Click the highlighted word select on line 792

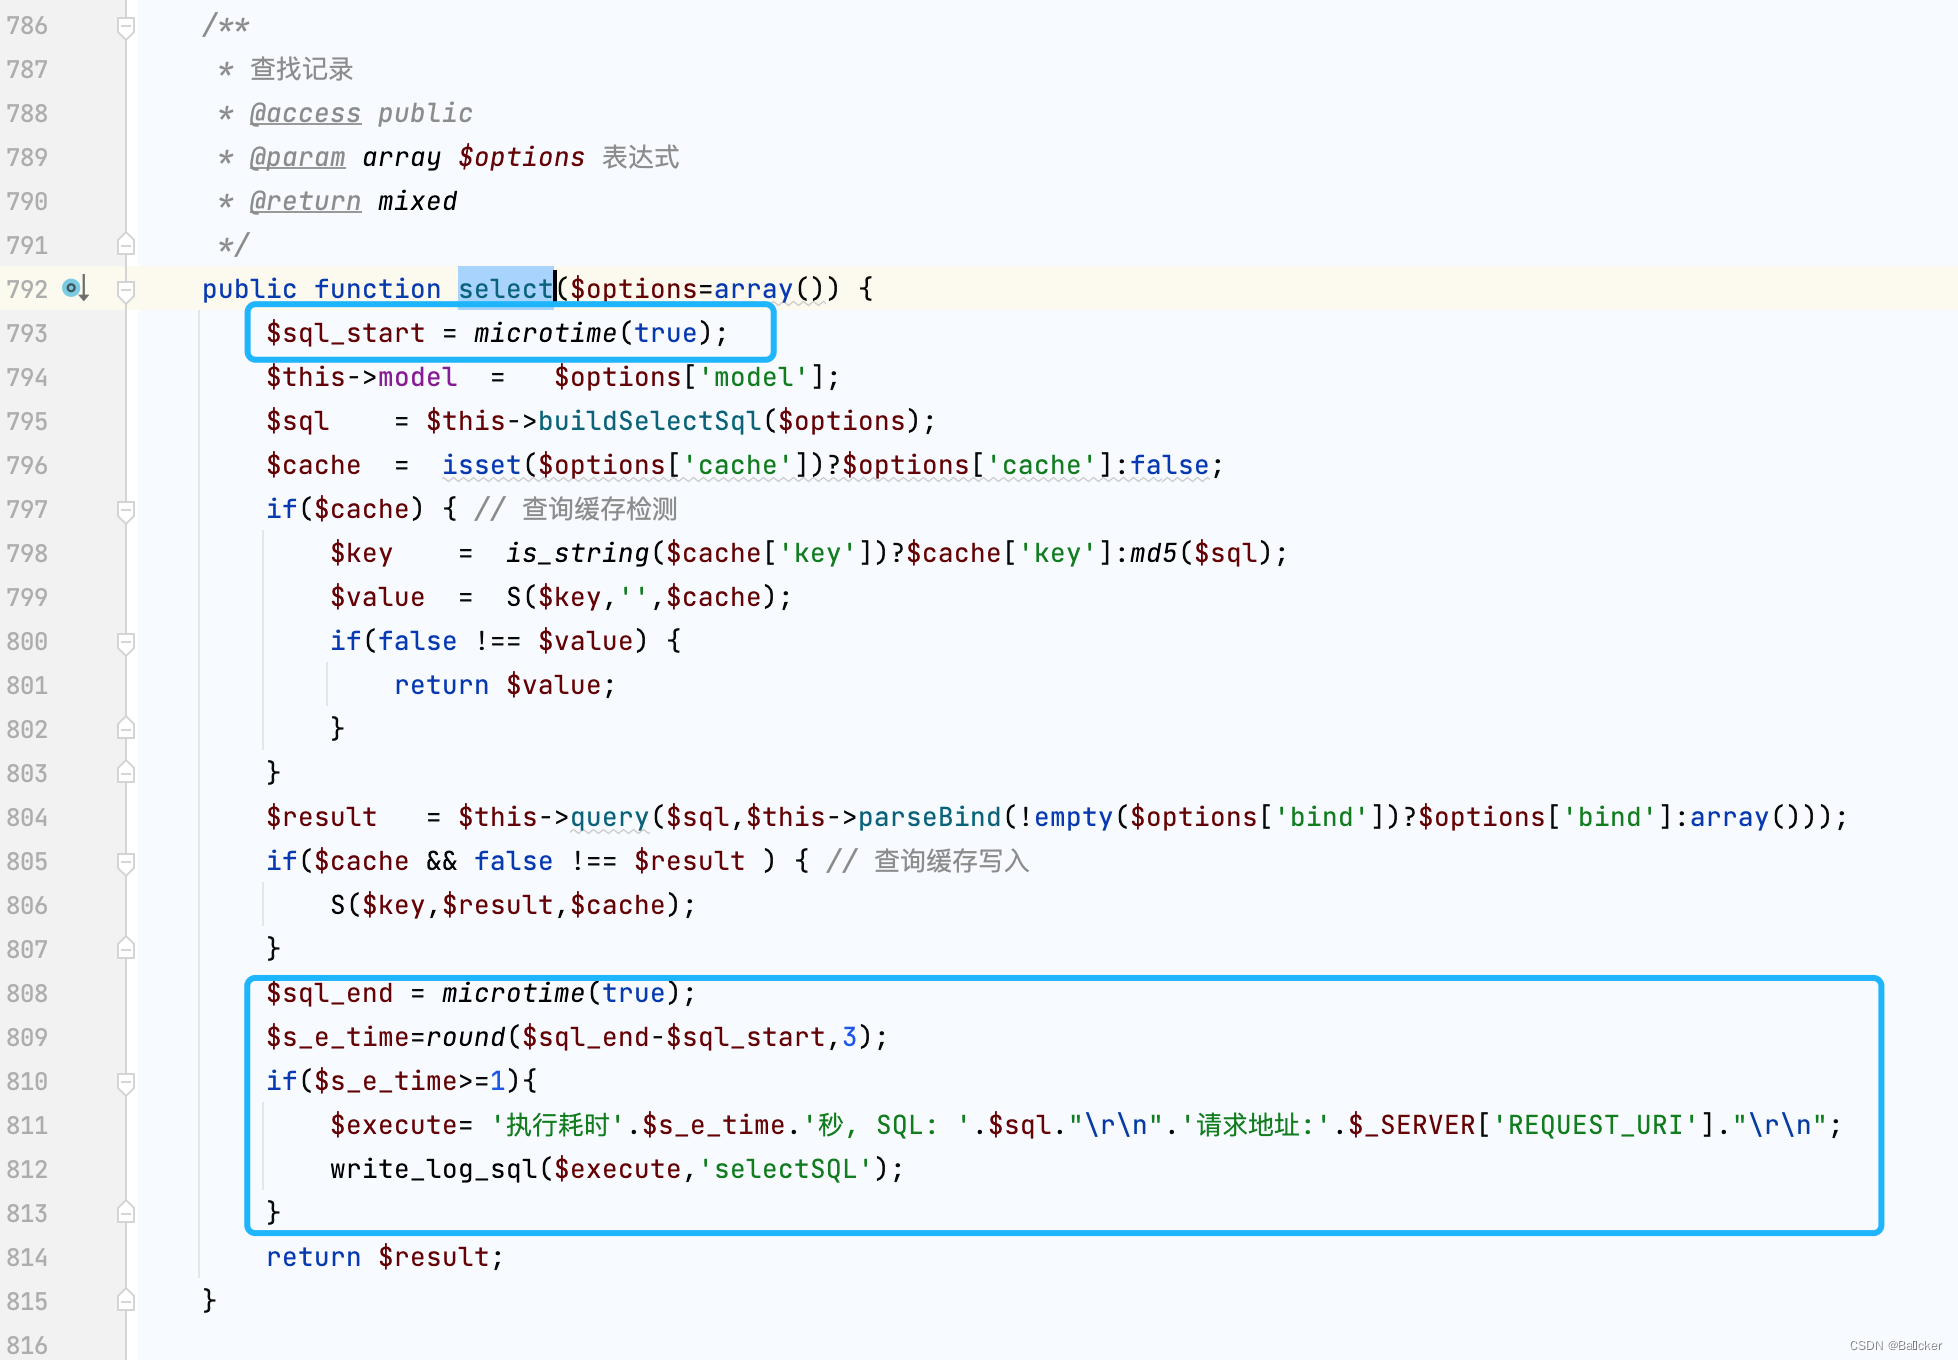pyautogui.click(x=505, y=288)
